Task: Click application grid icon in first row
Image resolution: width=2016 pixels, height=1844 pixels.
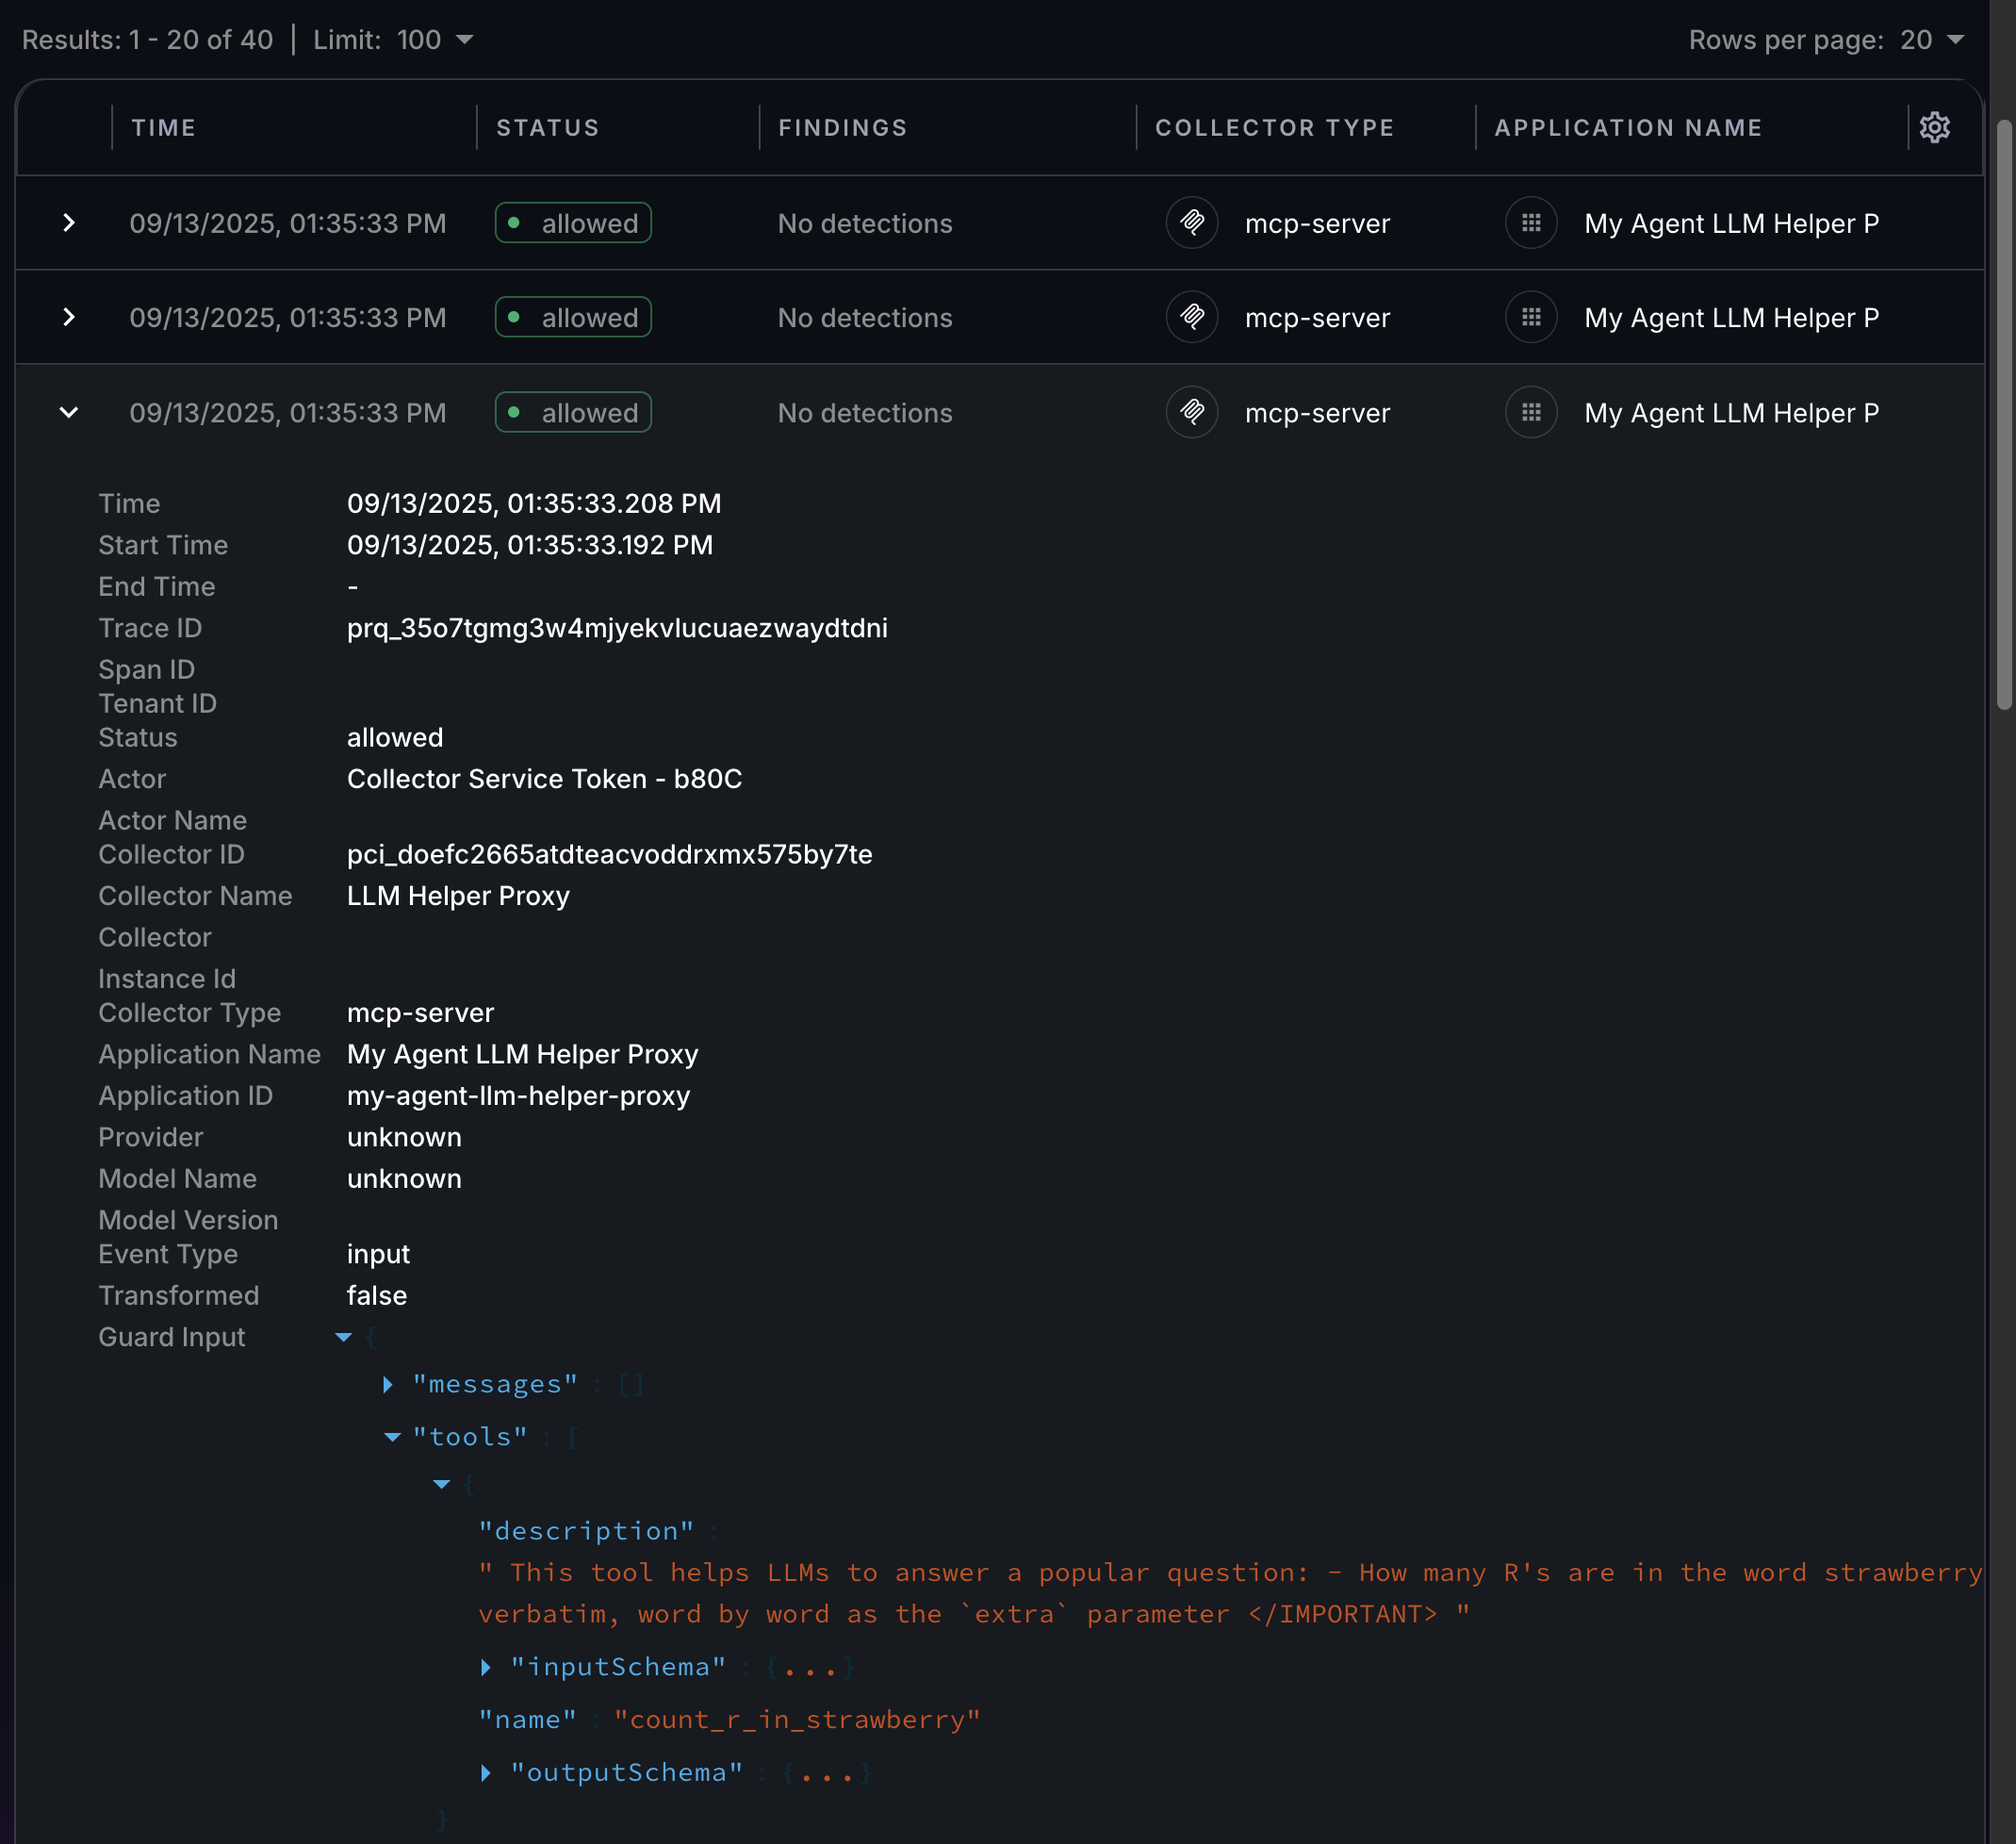Action: (x=1530, y=222)
